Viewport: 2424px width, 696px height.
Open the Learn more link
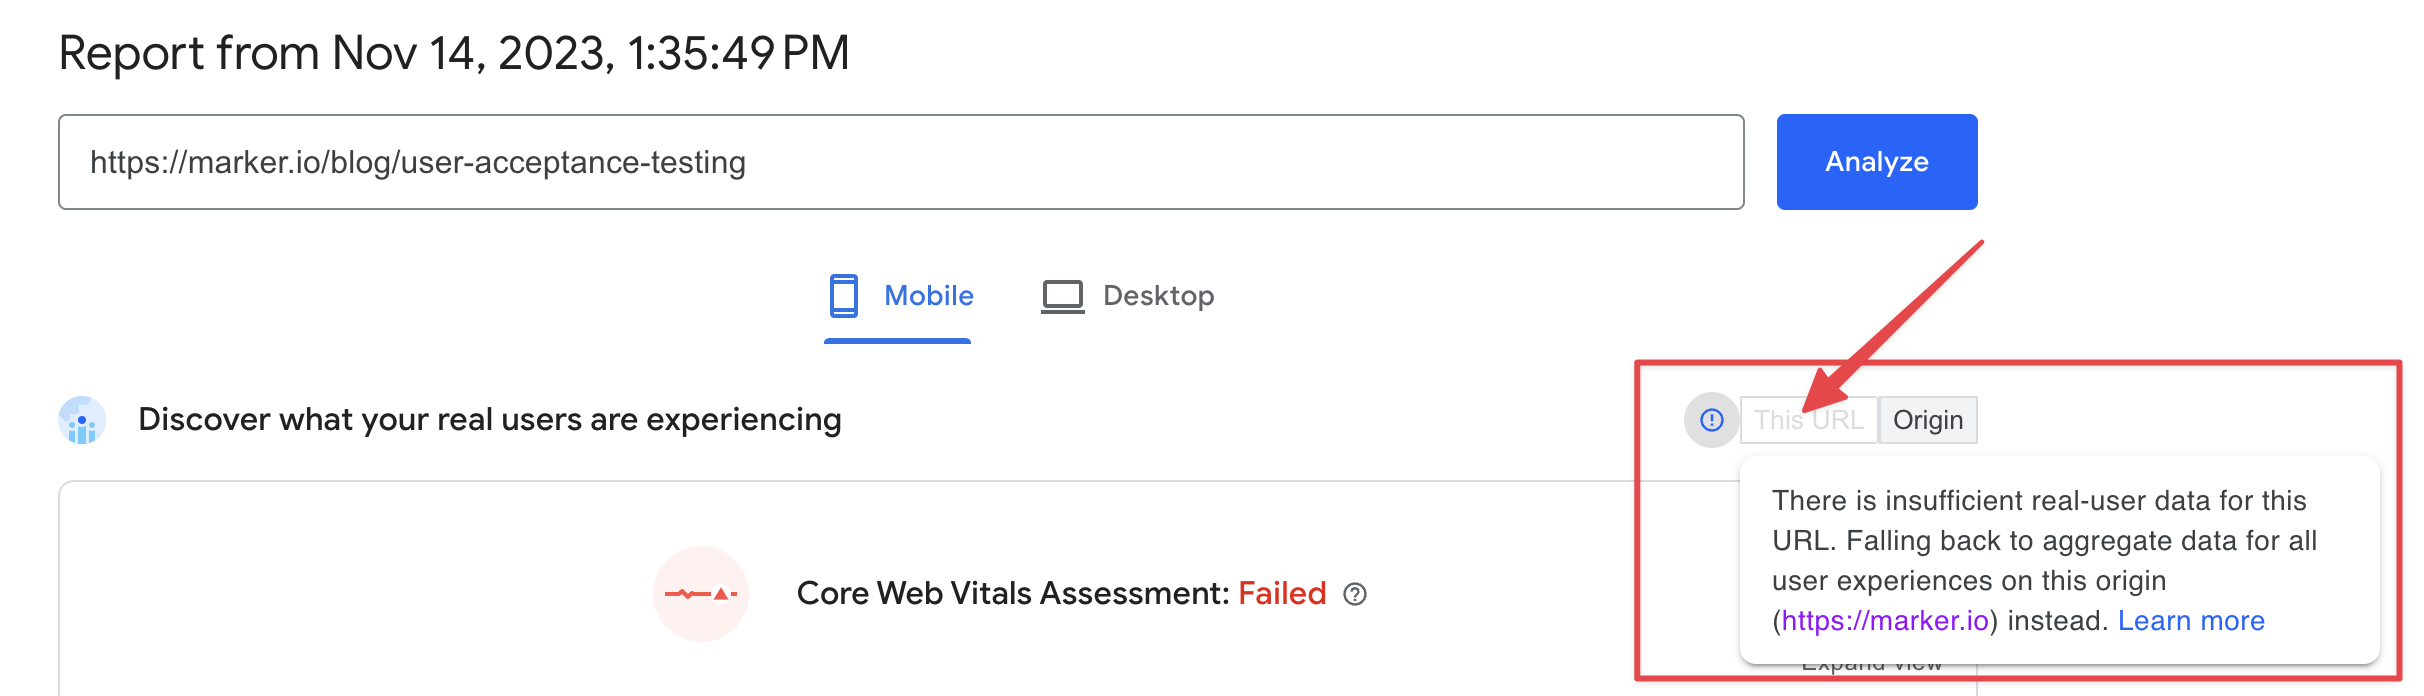click(x=2191, y=620)
